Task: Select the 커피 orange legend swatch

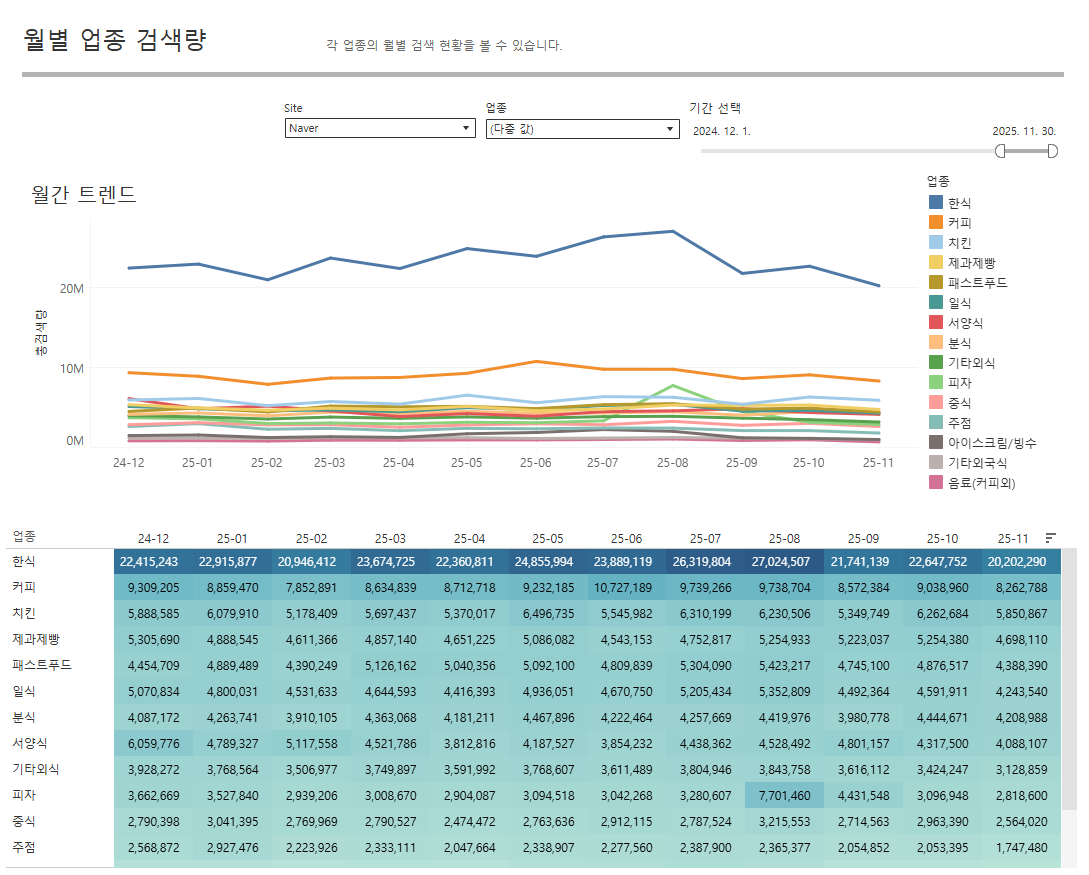Action: pyautogui.click(x=936, y=223)
